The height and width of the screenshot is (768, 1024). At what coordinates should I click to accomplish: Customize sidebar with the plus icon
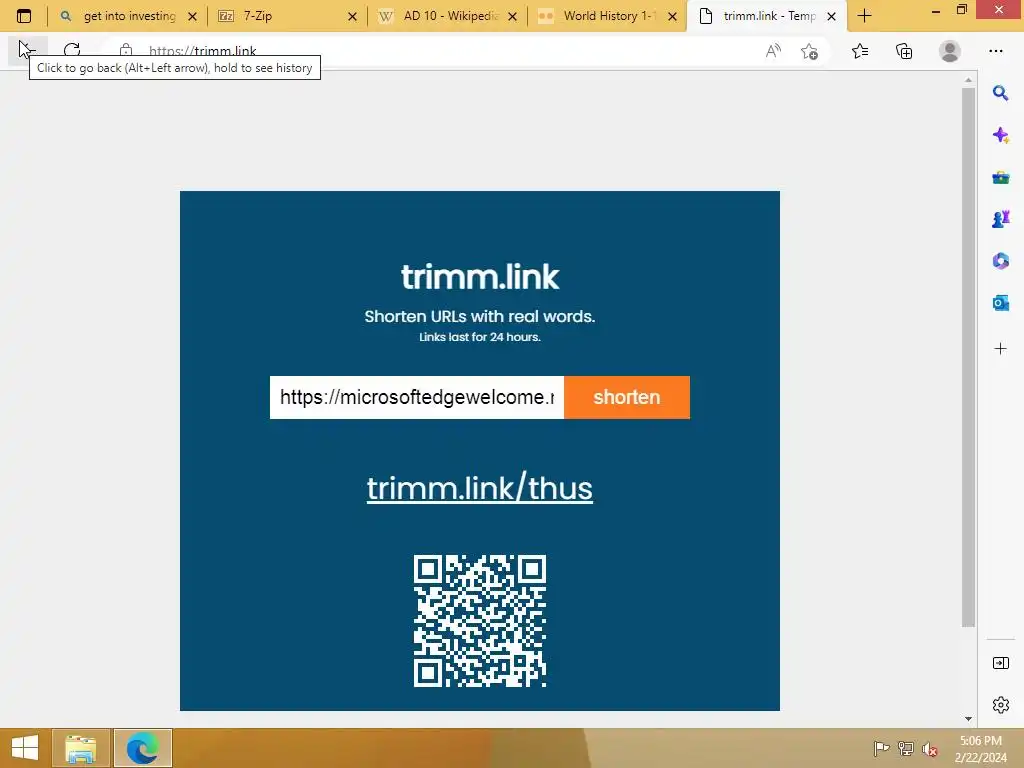(1000, 349)
